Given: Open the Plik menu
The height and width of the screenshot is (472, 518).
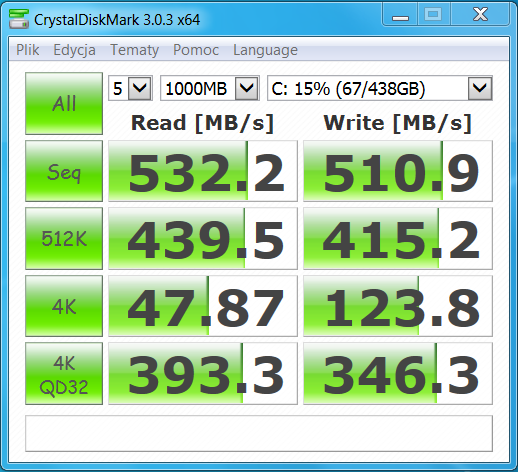Looking at the screenshot, I should [x=28, y=50].
